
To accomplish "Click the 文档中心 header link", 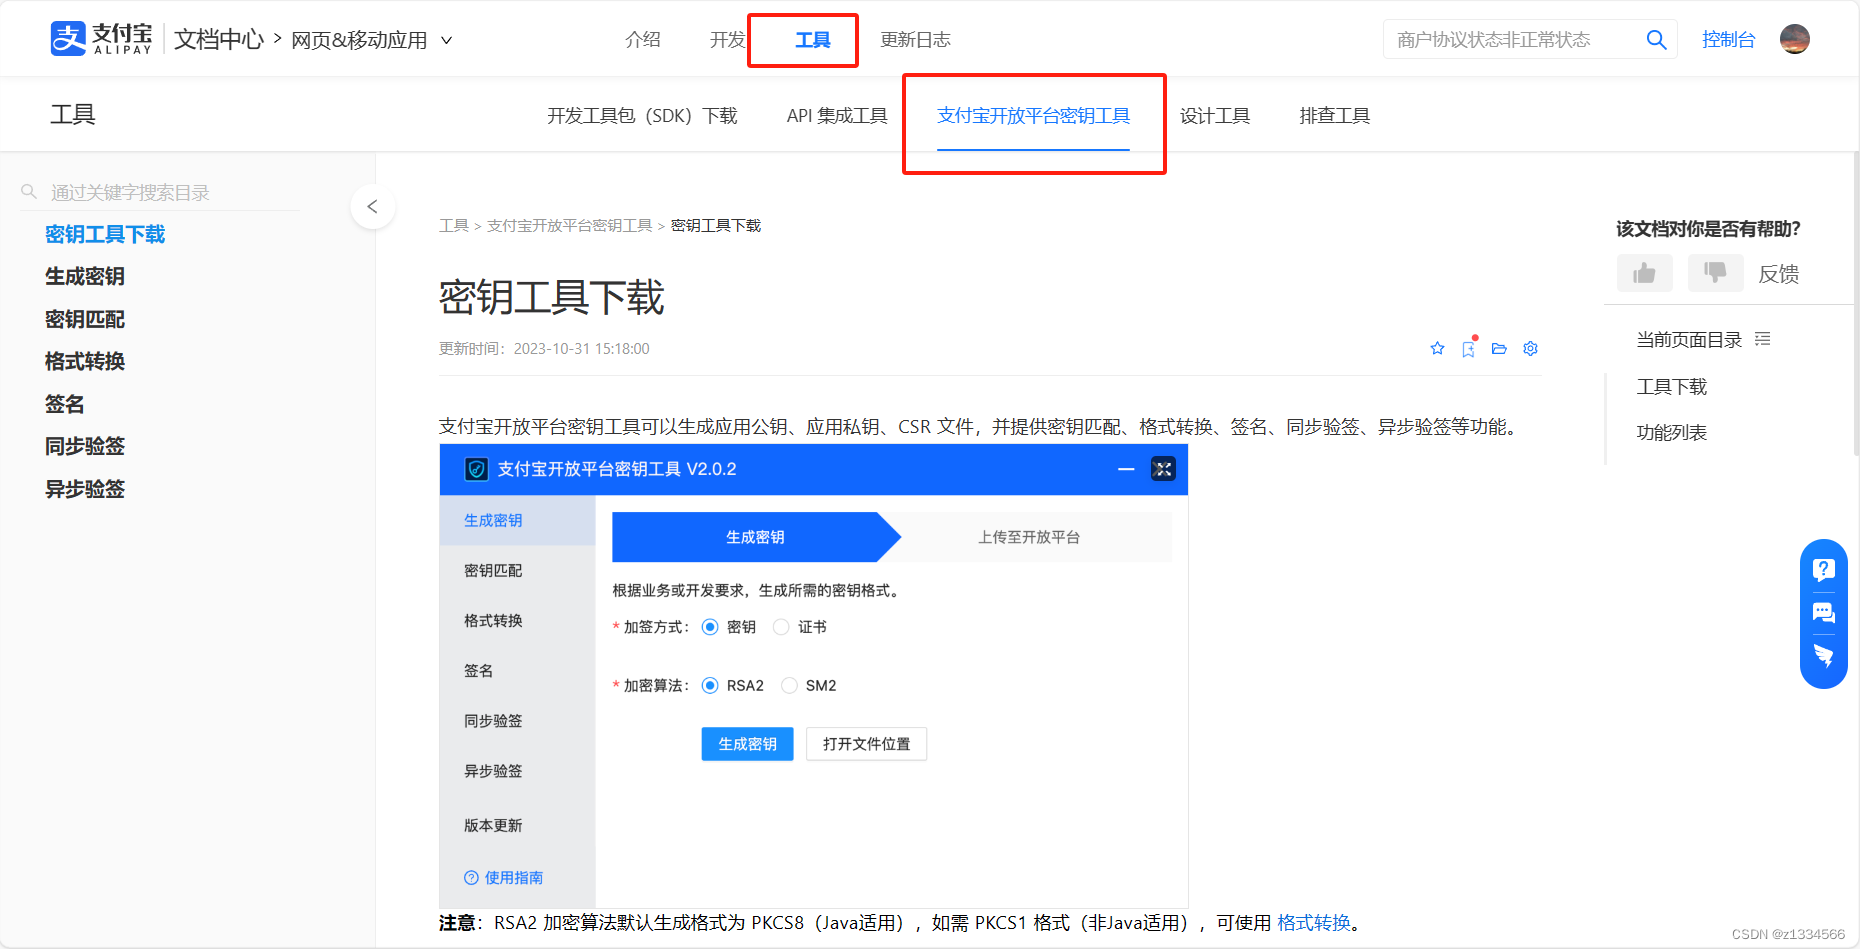I will click(219, 39).
